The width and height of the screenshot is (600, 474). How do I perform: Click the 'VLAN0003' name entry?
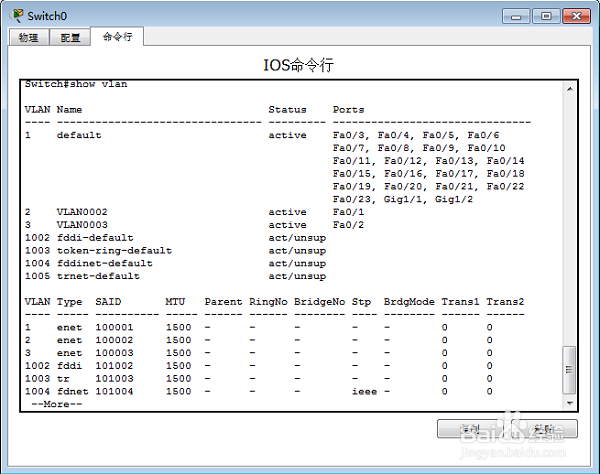[x=82, y=225]
